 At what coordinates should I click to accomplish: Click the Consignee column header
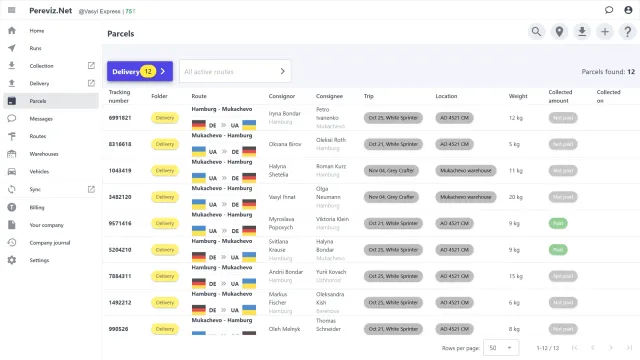pos(329,96)
